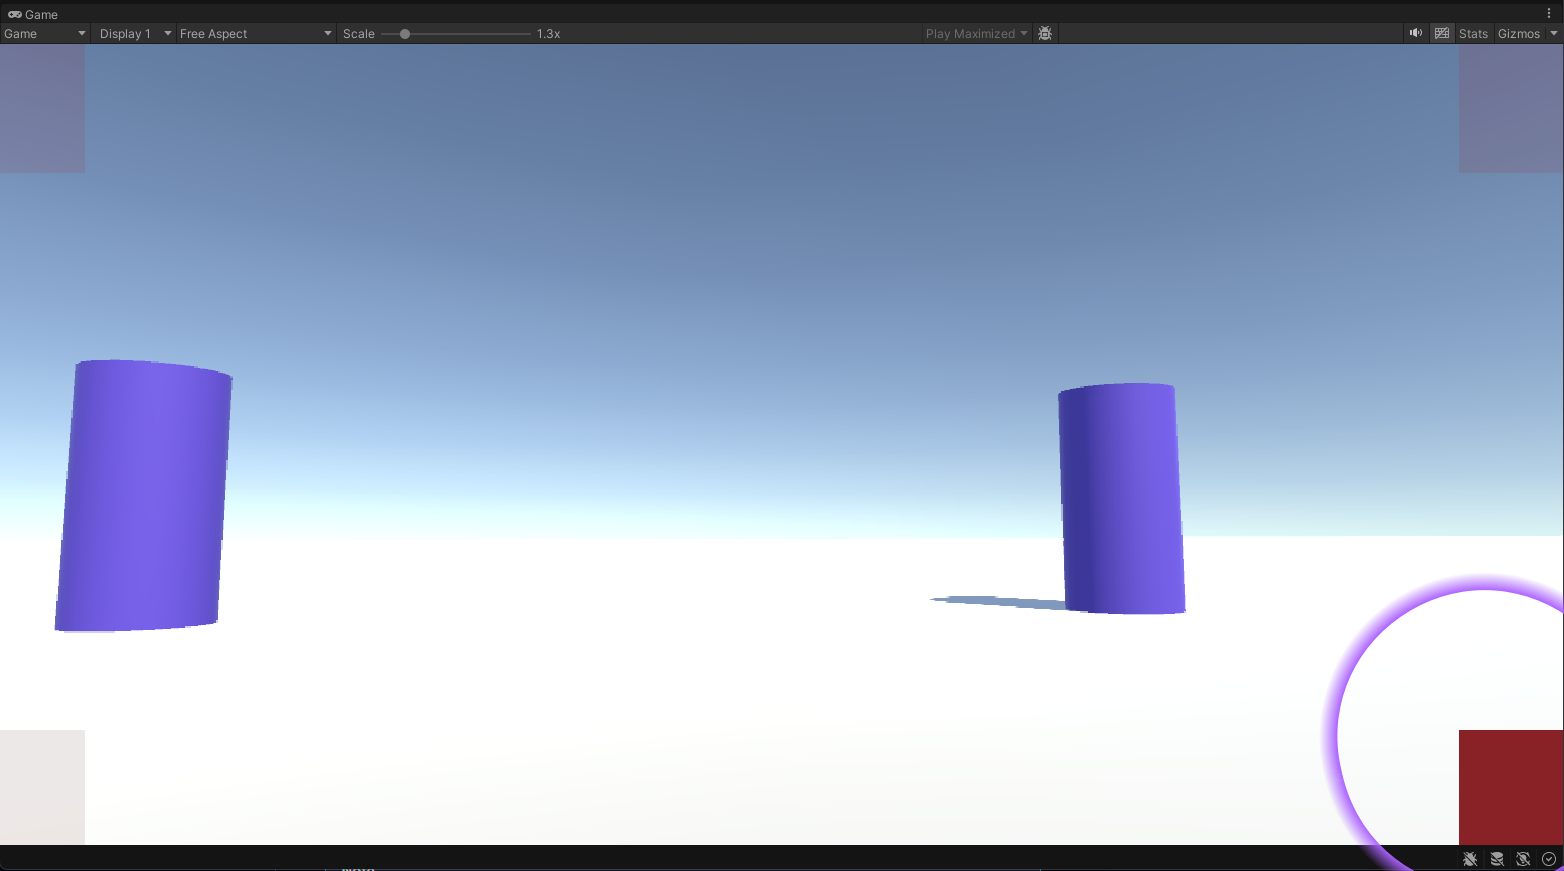This screenshot has width=1564, height=871.
Task: Open the Display 1 dropdown
Action: 135,34
